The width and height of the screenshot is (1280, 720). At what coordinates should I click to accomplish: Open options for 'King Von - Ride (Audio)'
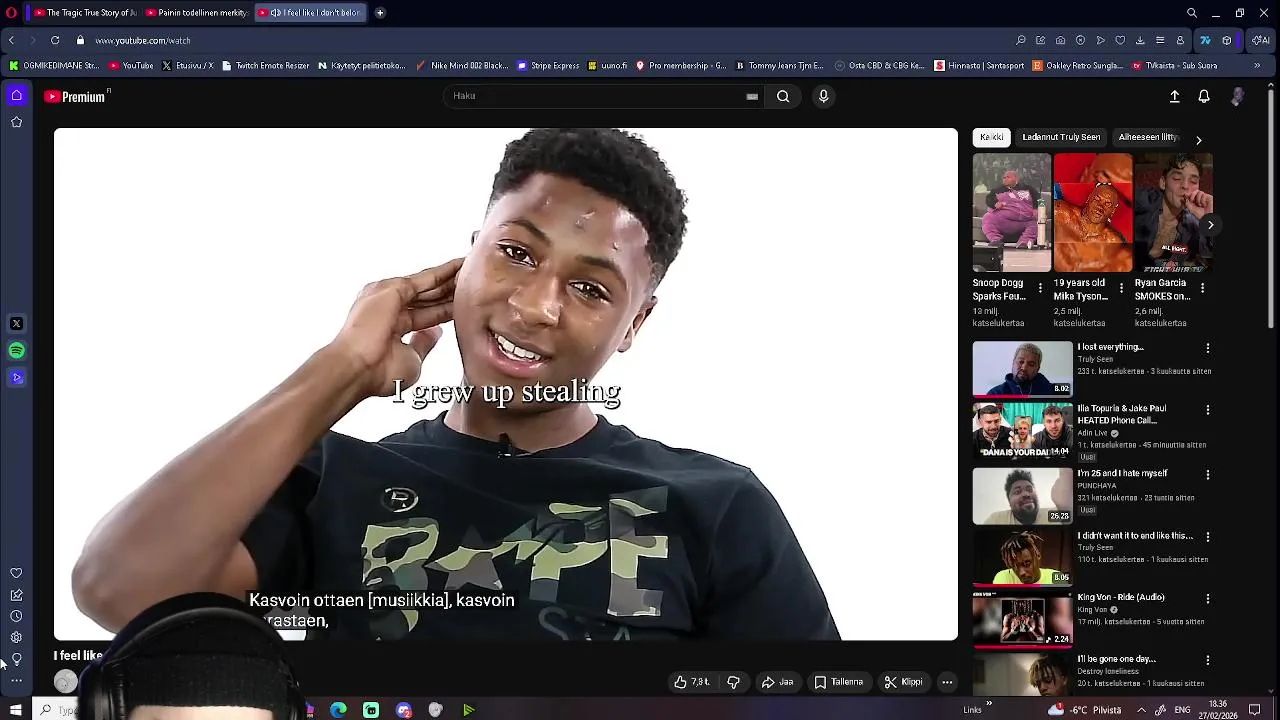pyautogui.click(x=1208, y=598)
